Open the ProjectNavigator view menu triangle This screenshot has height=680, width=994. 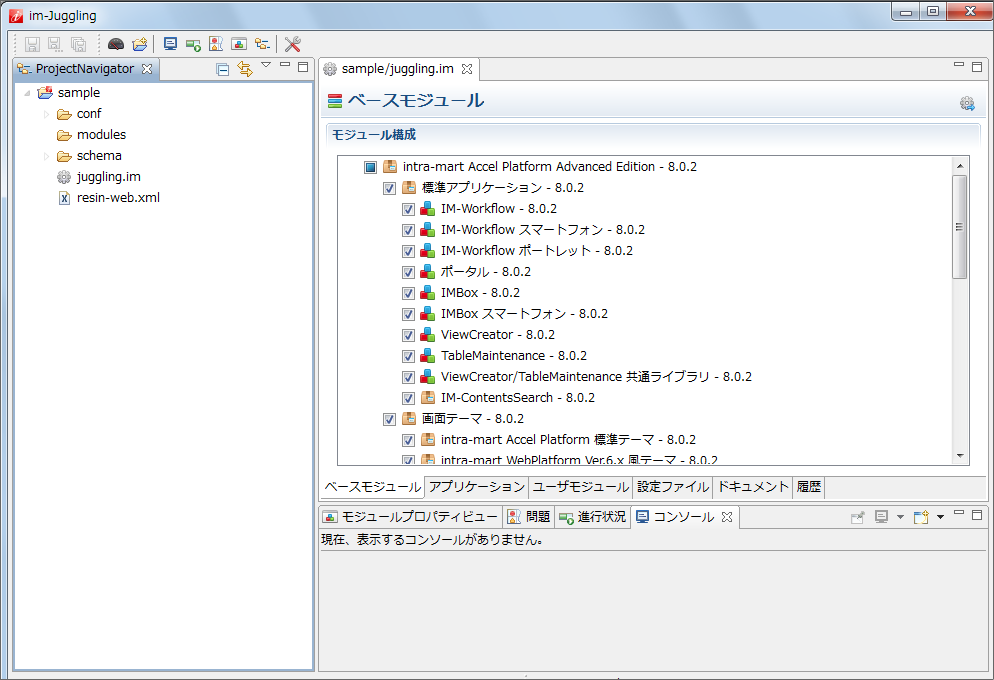point(266,65)
